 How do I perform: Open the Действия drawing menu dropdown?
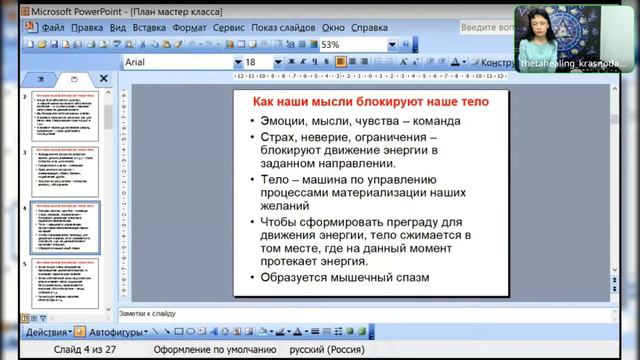click(49, 332)
